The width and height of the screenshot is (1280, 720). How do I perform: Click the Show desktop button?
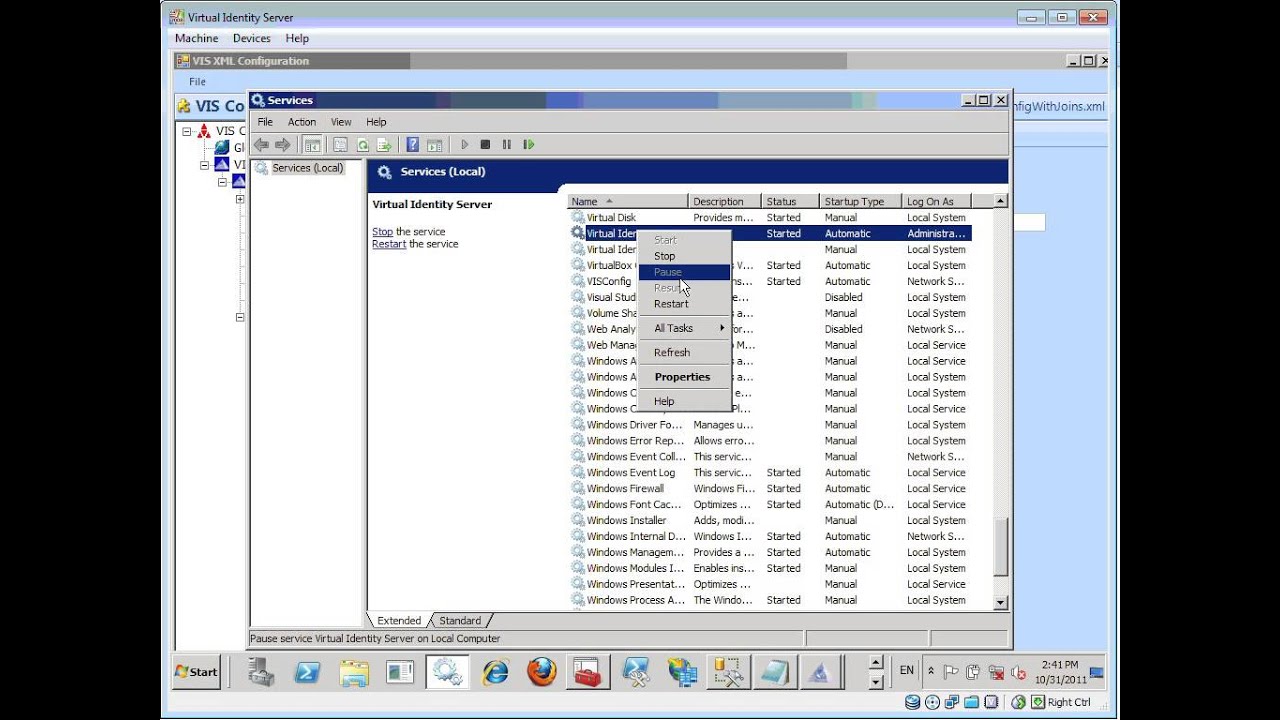point(1097,672)
